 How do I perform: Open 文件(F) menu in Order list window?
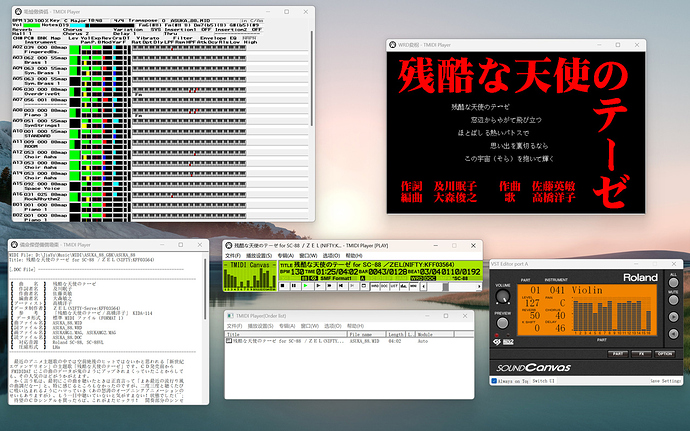[234, 326]
